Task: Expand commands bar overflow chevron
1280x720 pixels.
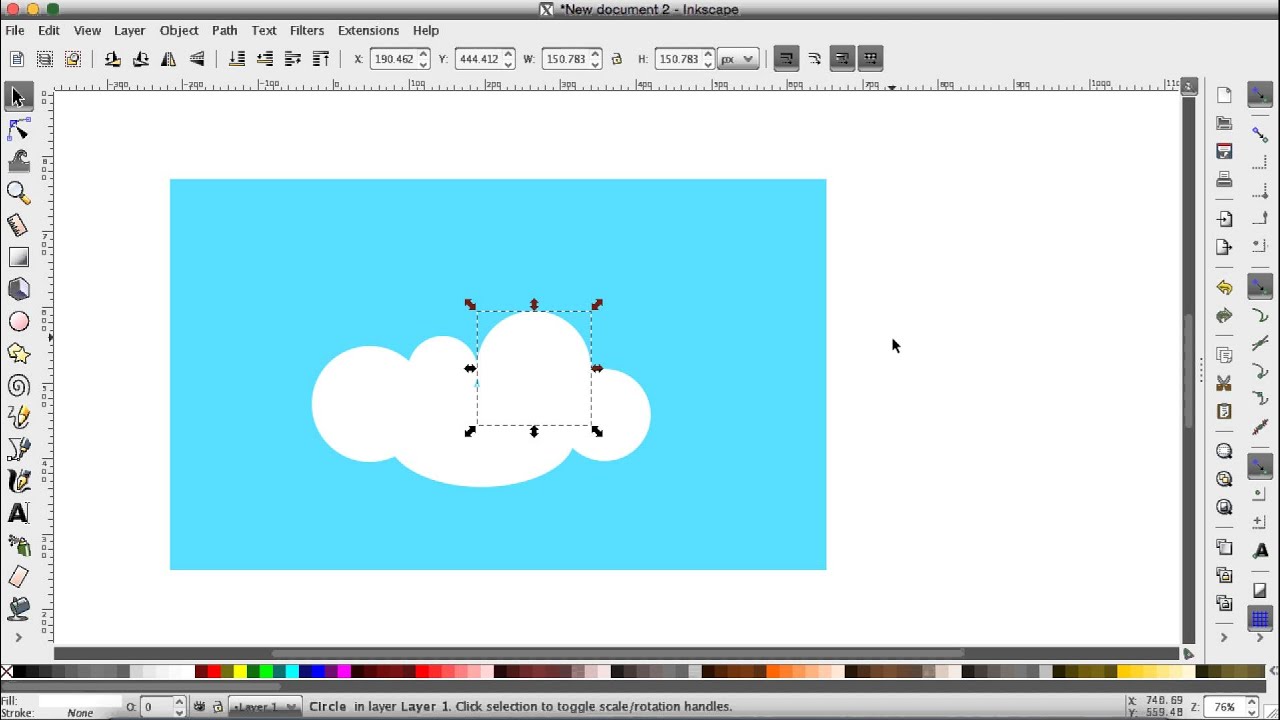Action: (1224, 637)
